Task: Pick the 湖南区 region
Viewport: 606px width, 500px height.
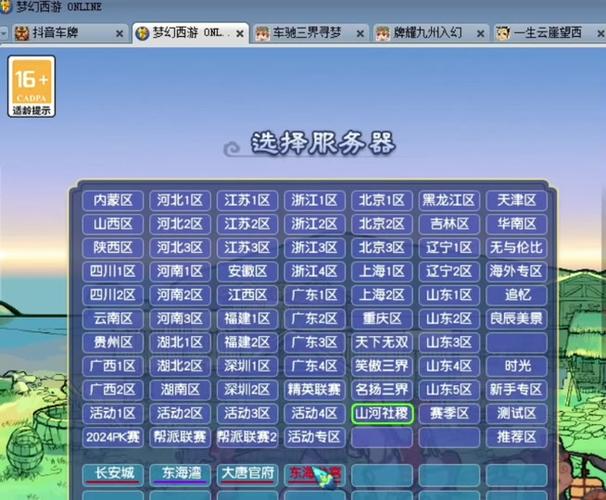Action: 180,389
